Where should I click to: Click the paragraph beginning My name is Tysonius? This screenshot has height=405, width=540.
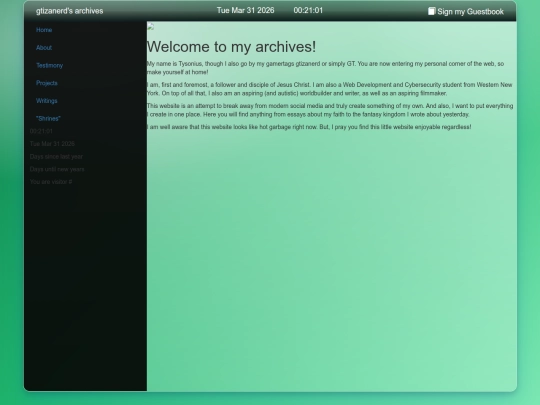[325, 68]
